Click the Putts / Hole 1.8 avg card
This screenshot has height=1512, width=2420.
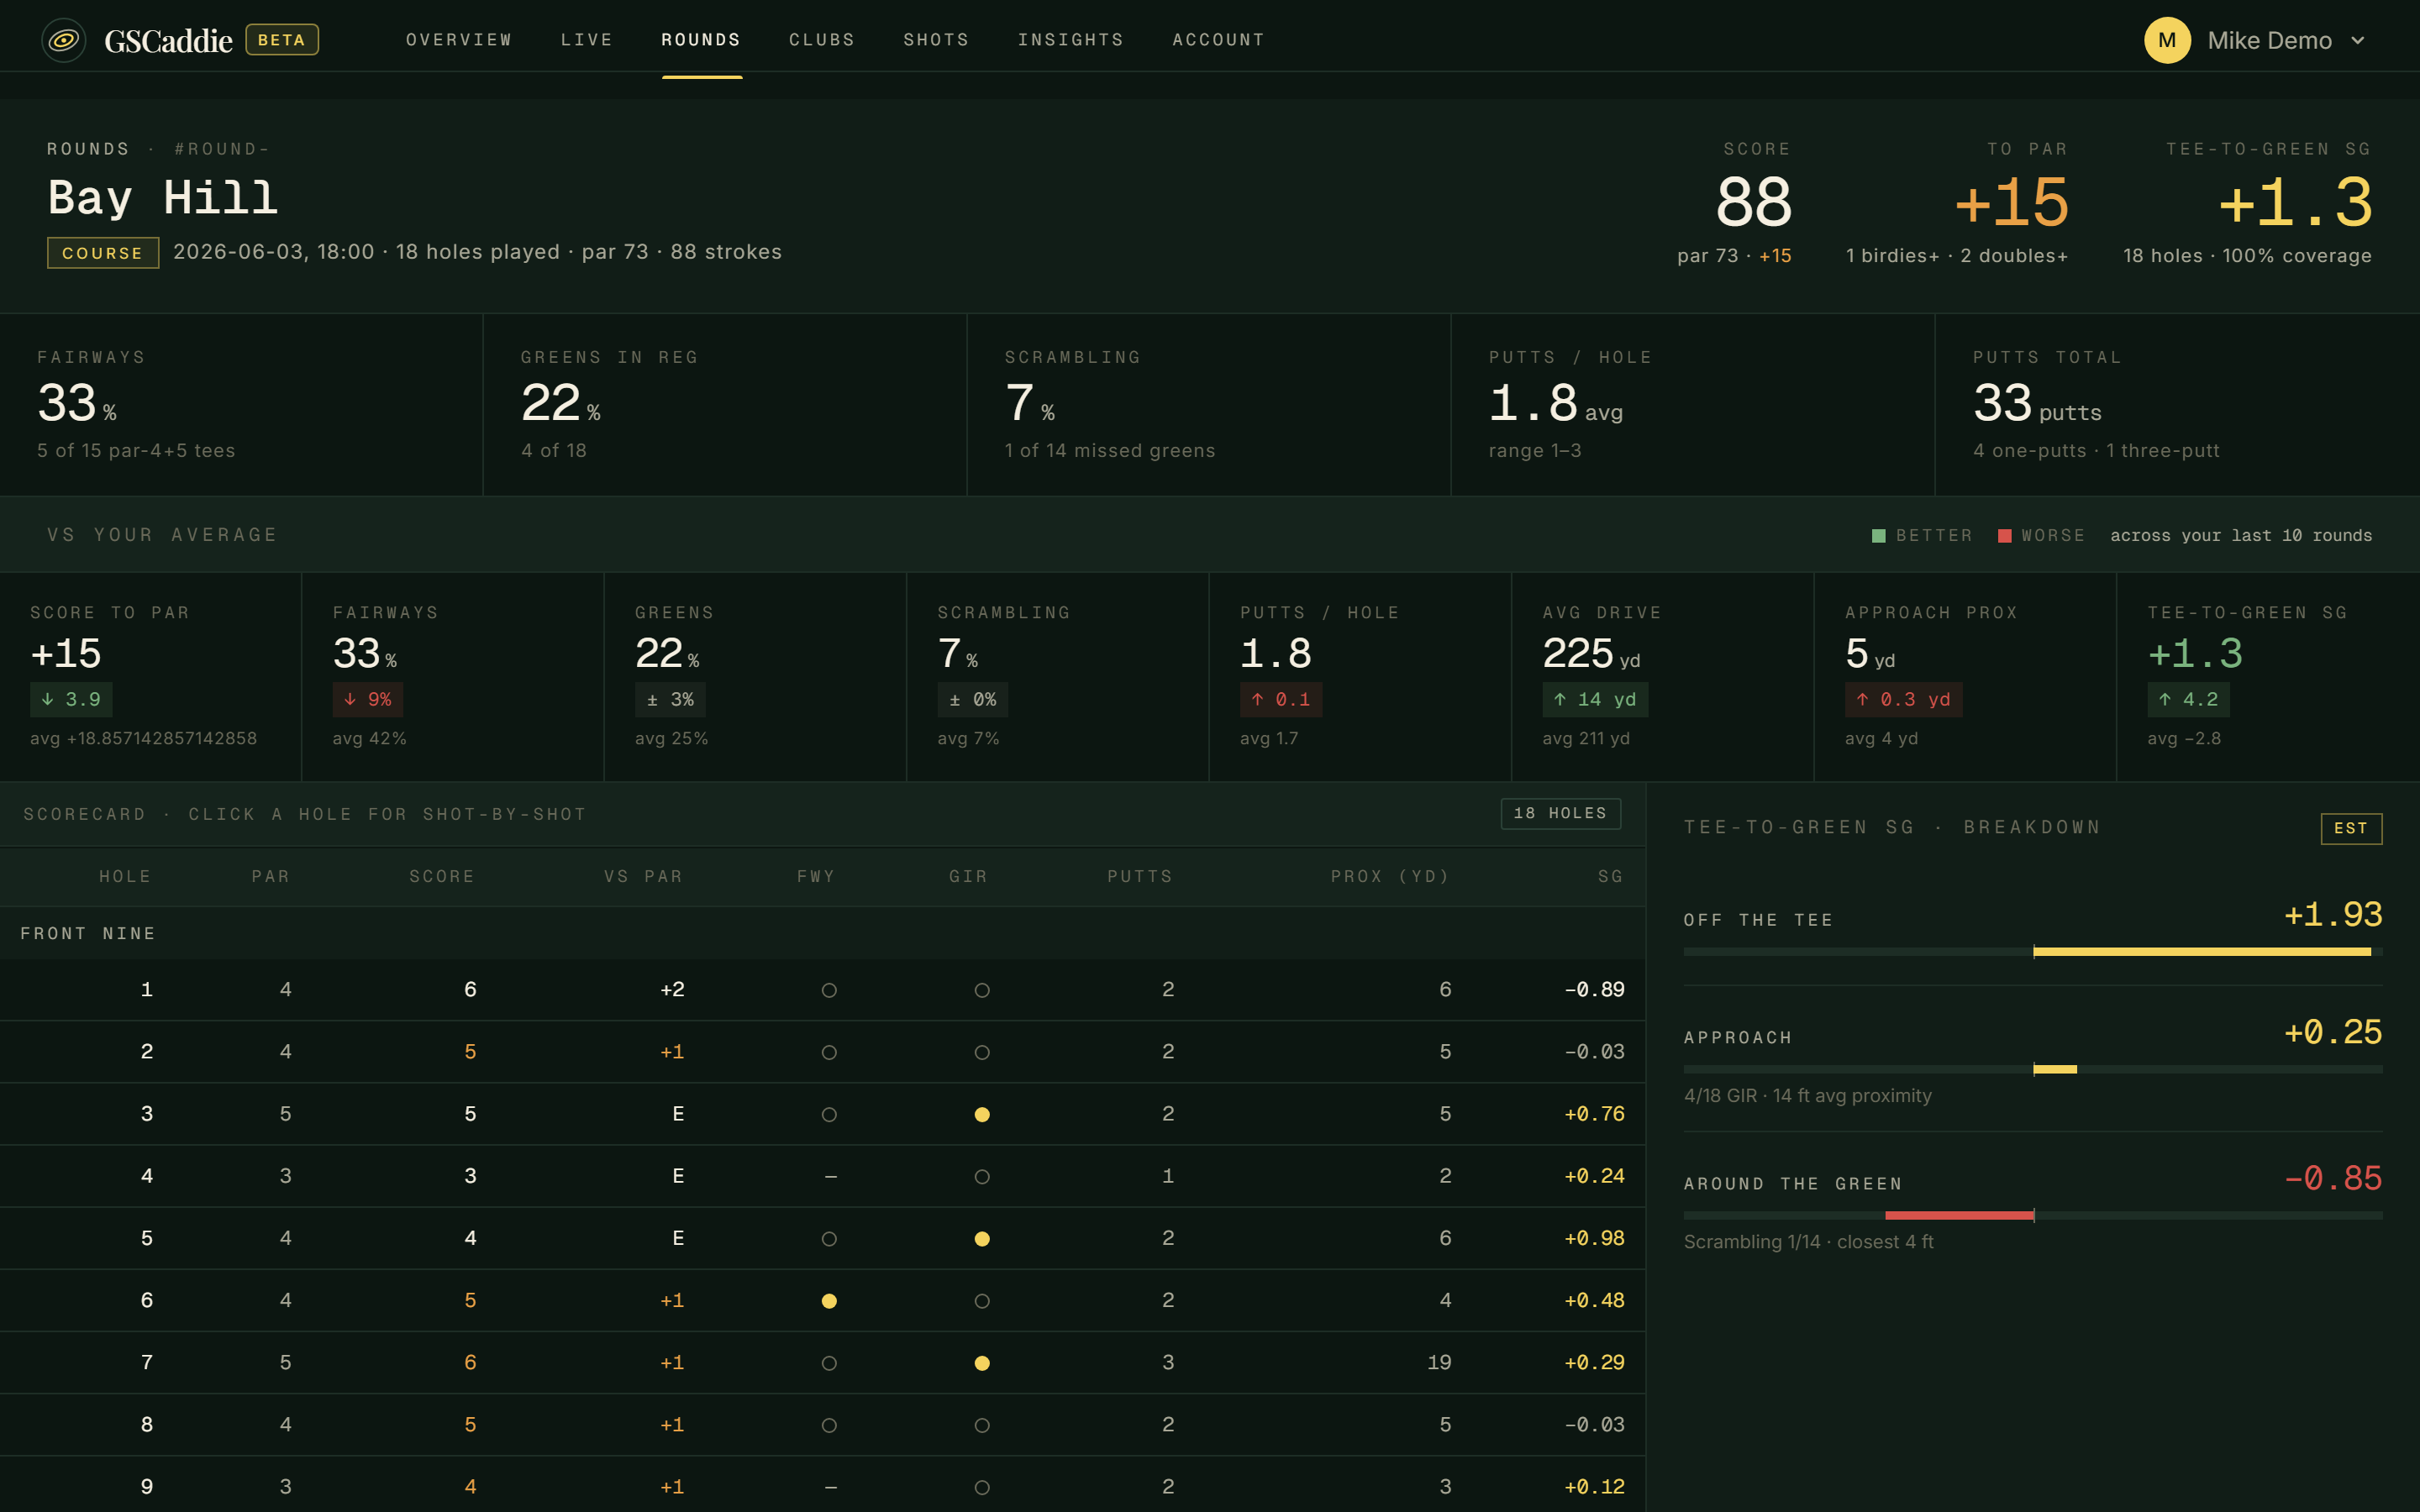click(1693, 405)
